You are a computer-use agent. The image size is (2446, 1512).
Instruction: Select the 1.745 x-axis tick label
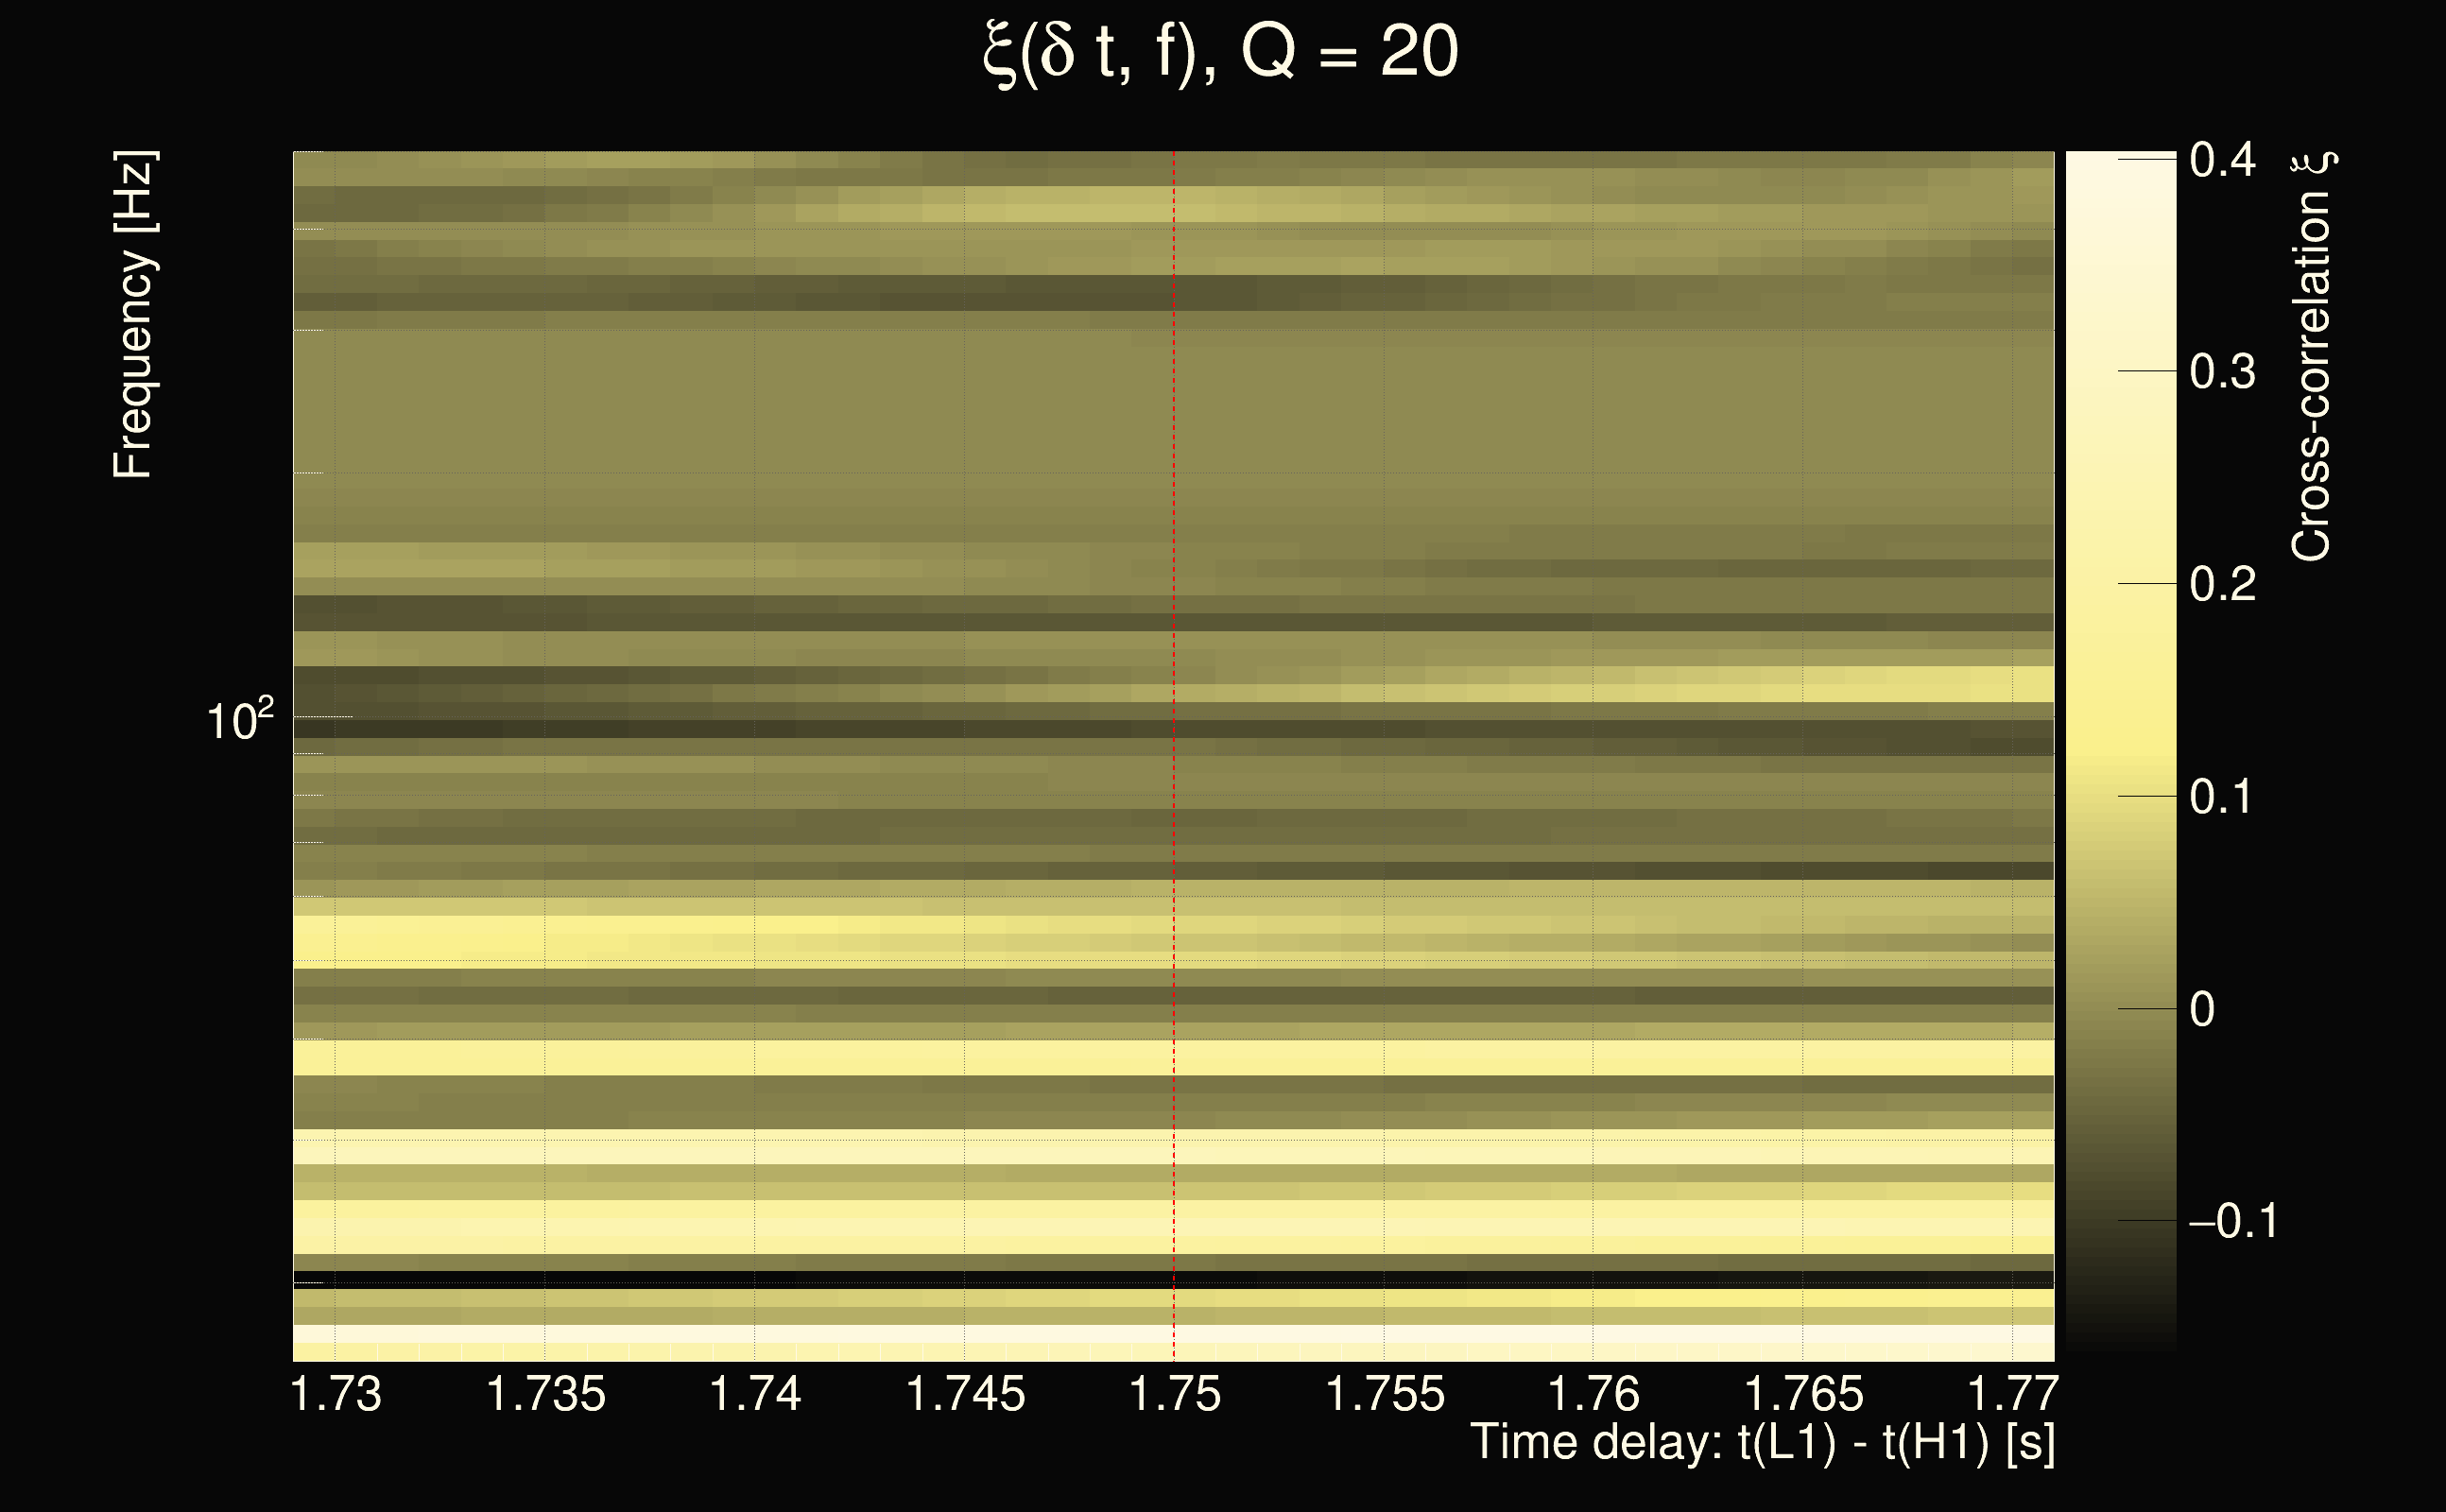point(965,1394)
